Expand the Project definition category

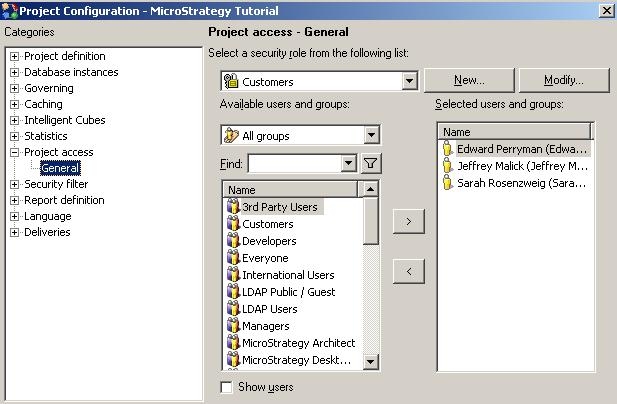[x=14, y=56]
